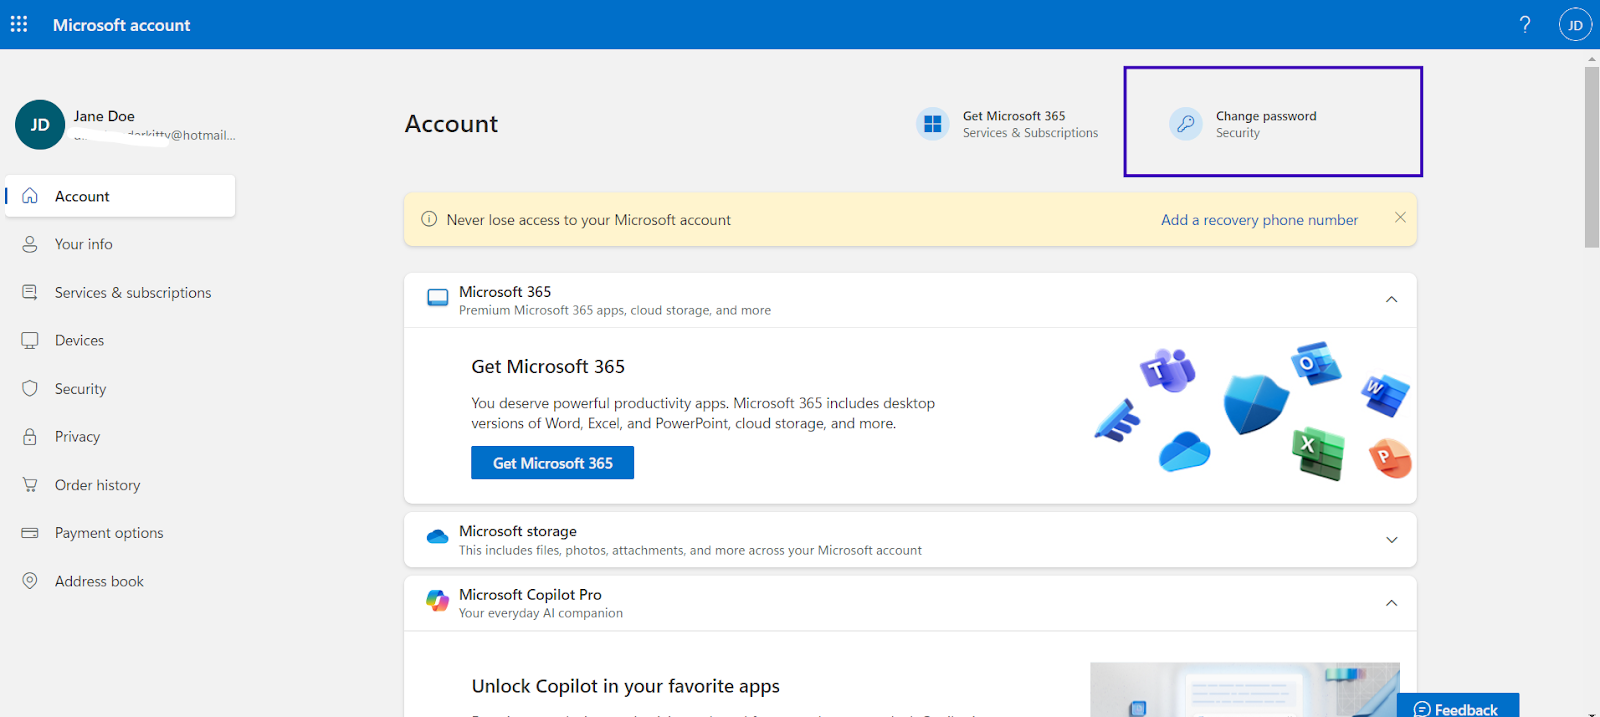Image resolution: width=1600 pixels, height=717 pixels.
Task: Click Add a recovery phone number link
Action: point(1259,220)
